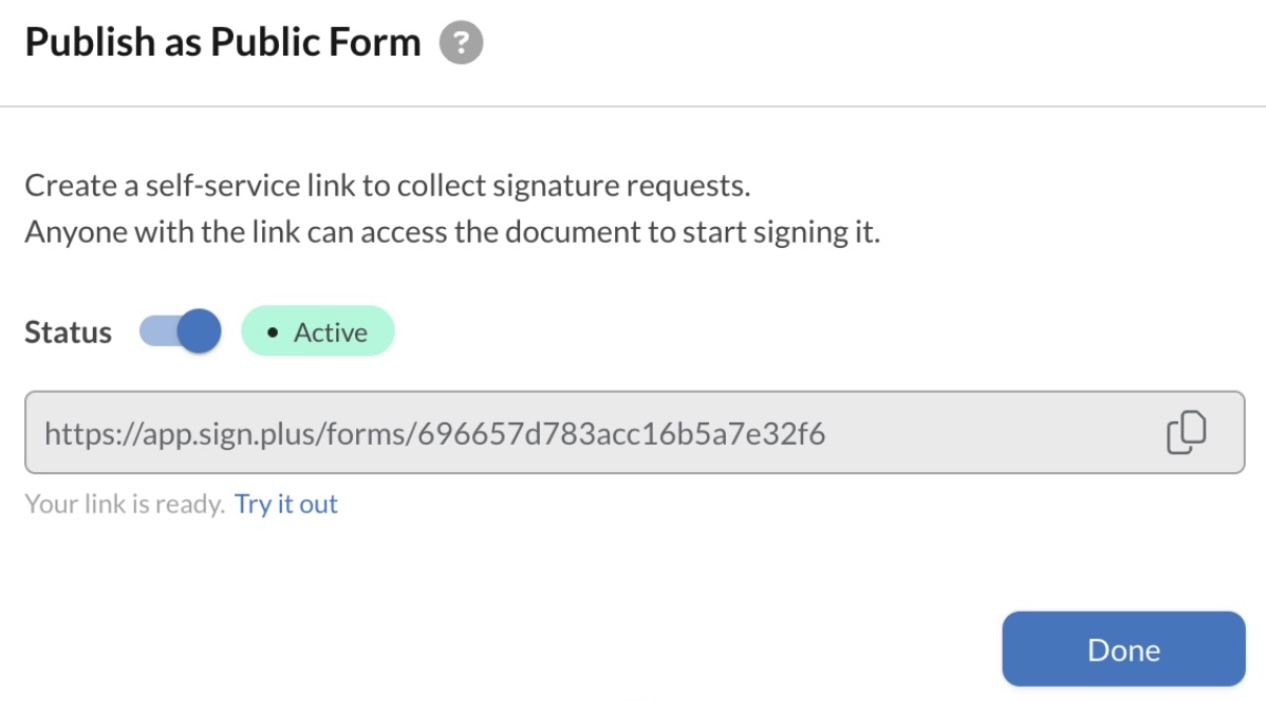Click the clipboard icon in the URL box

pos(1186,433)
